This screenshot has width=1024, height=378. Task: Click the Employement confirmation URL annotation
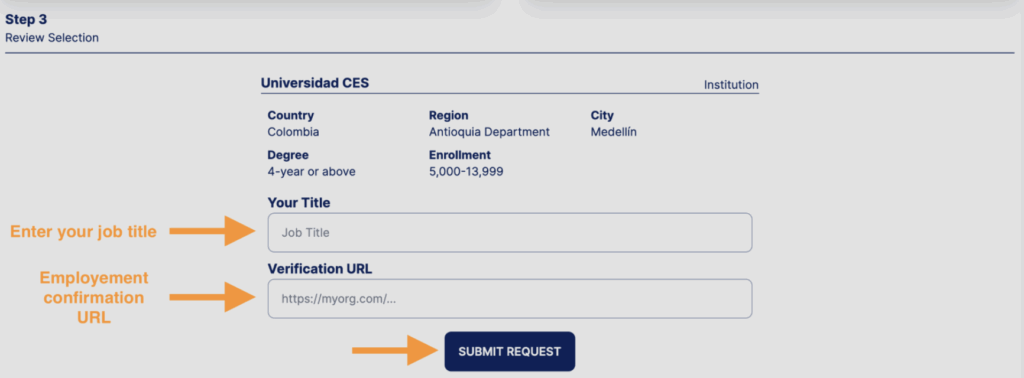tap(94, 298)
